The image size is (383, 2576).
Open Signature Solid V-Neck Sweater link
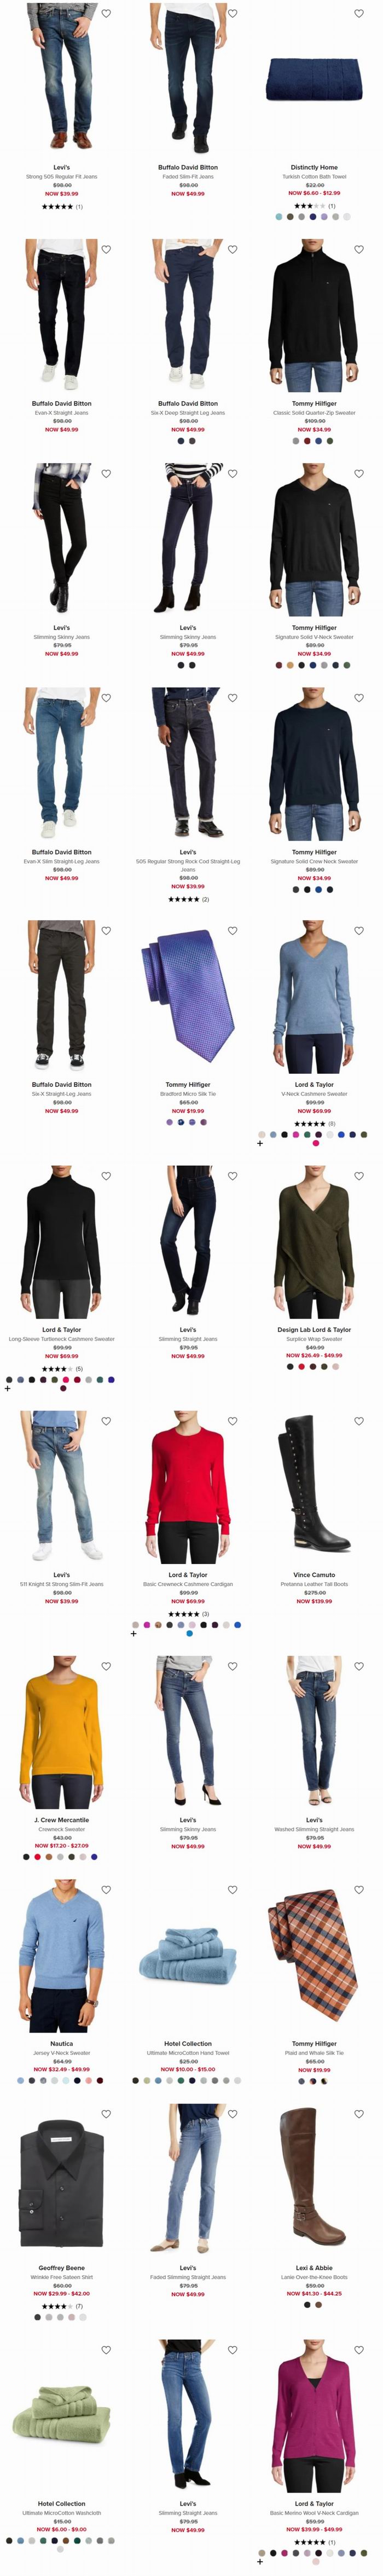[x=314, y=636]
